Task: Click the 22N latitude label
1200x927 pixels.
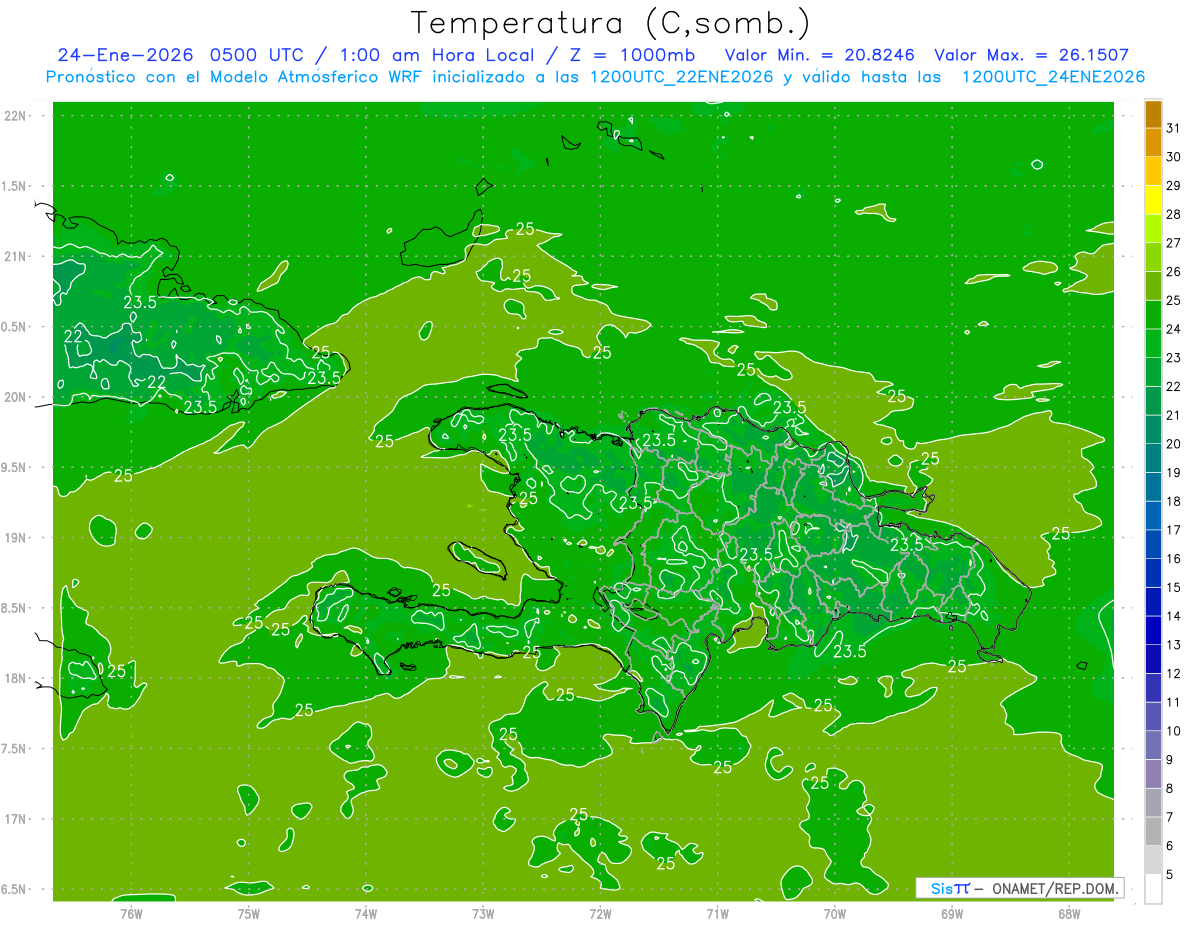Action: pyautogui.click(x=15, y=116)
